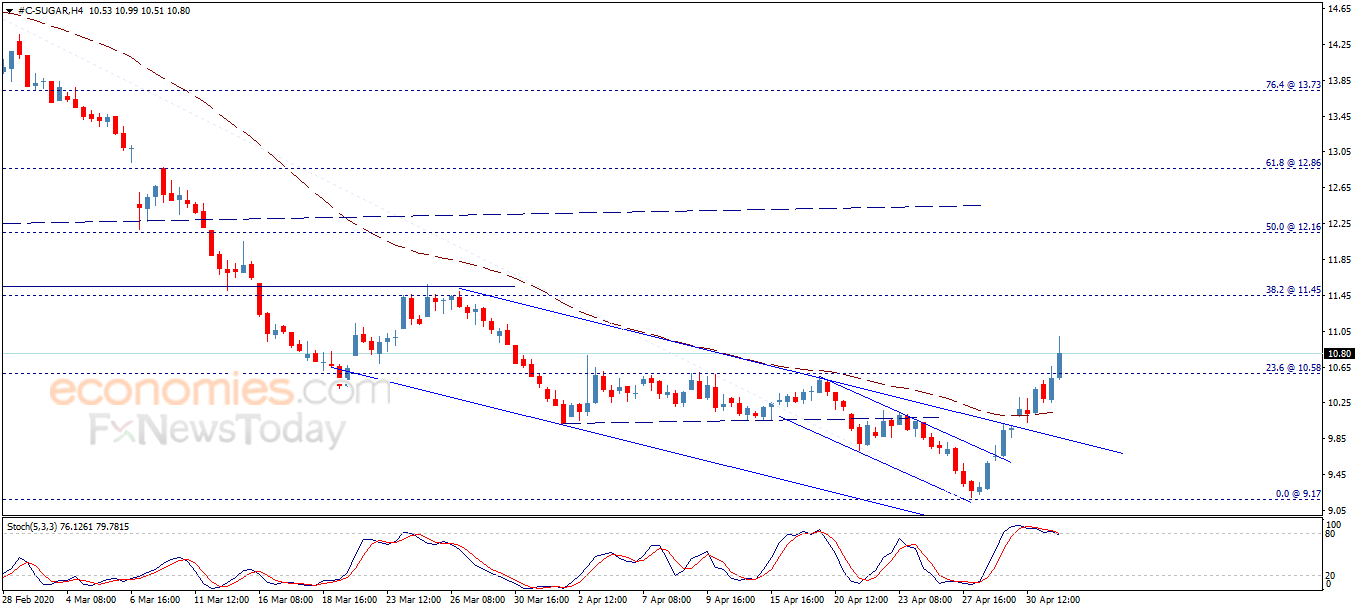Select the 26 Mar 08:00 time label
The height and width of the screenshot is (611, 1362).
pyautogui.click(x=478, y=600)
